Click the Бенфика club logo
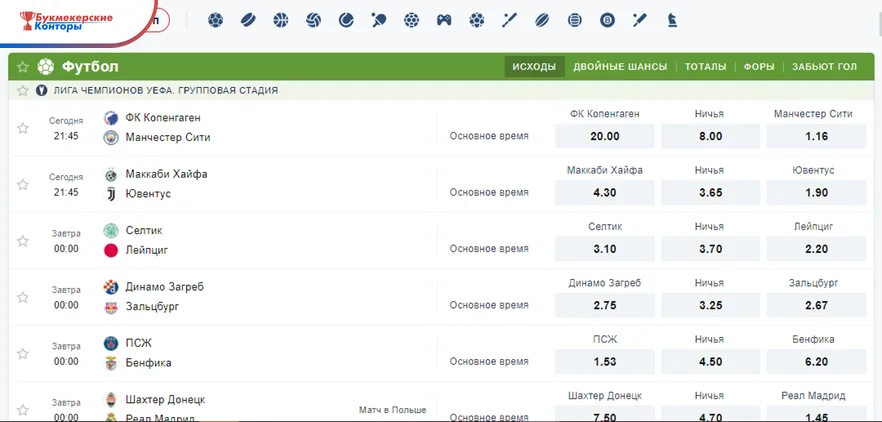Image resolution: width=882 pixels, height=422 pixels. coord(111,363)
